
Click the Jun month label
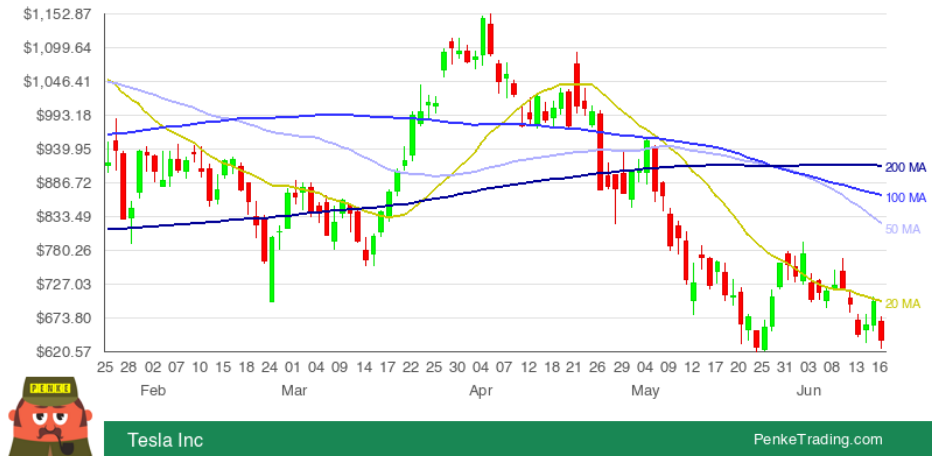point(808,391)
